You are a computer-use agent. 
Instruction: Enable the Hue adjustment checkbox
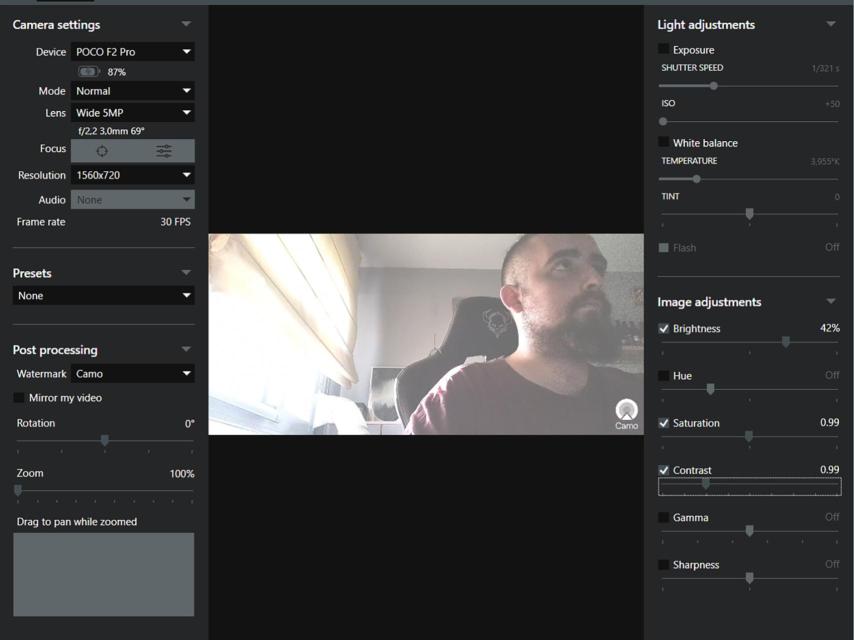664,375
